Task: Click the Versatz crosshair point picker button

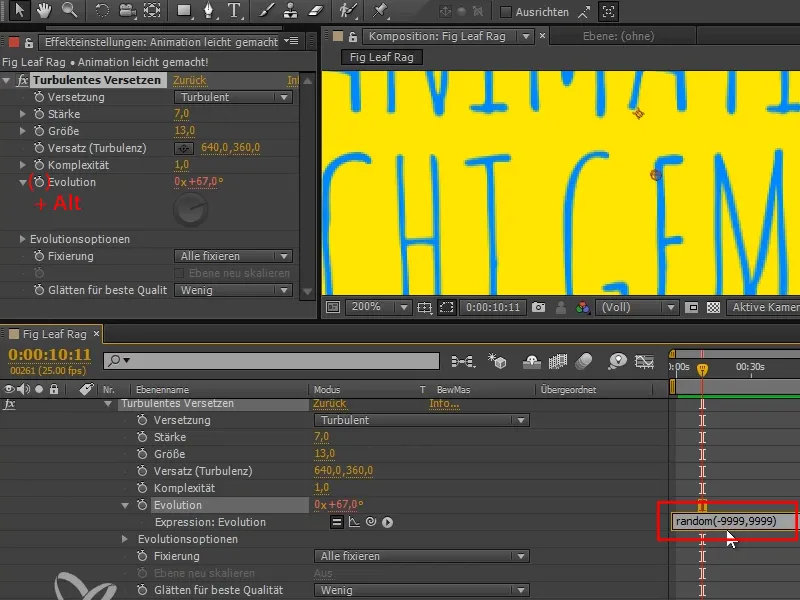Action: 184,148
